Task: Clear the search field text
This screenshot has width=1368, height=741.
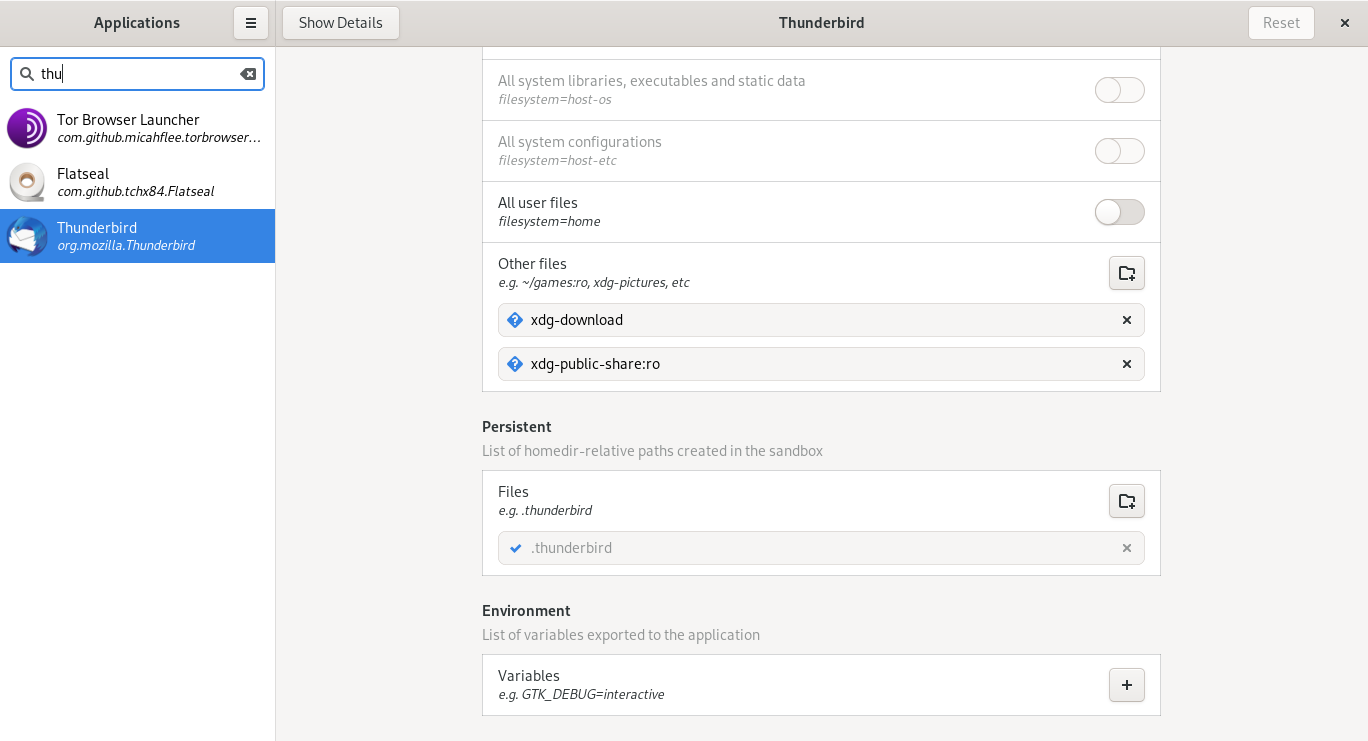Action: [x=248, y=74]
